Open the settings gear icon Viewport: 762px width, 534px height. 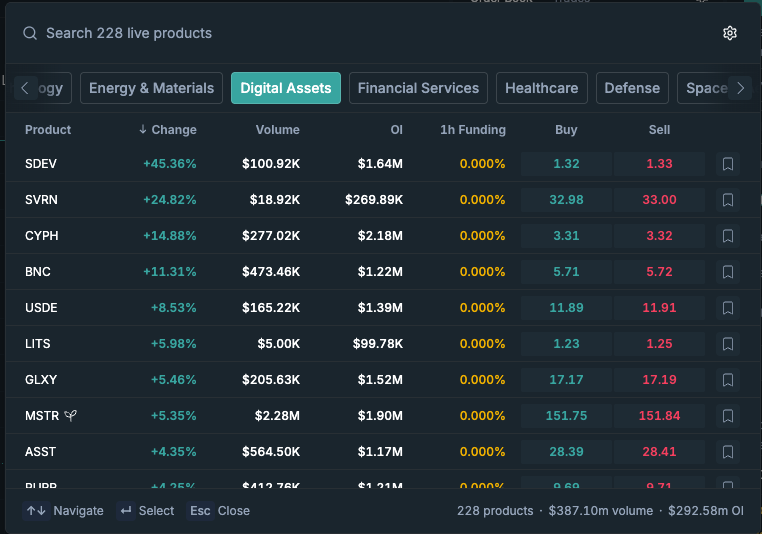[729, 33]
